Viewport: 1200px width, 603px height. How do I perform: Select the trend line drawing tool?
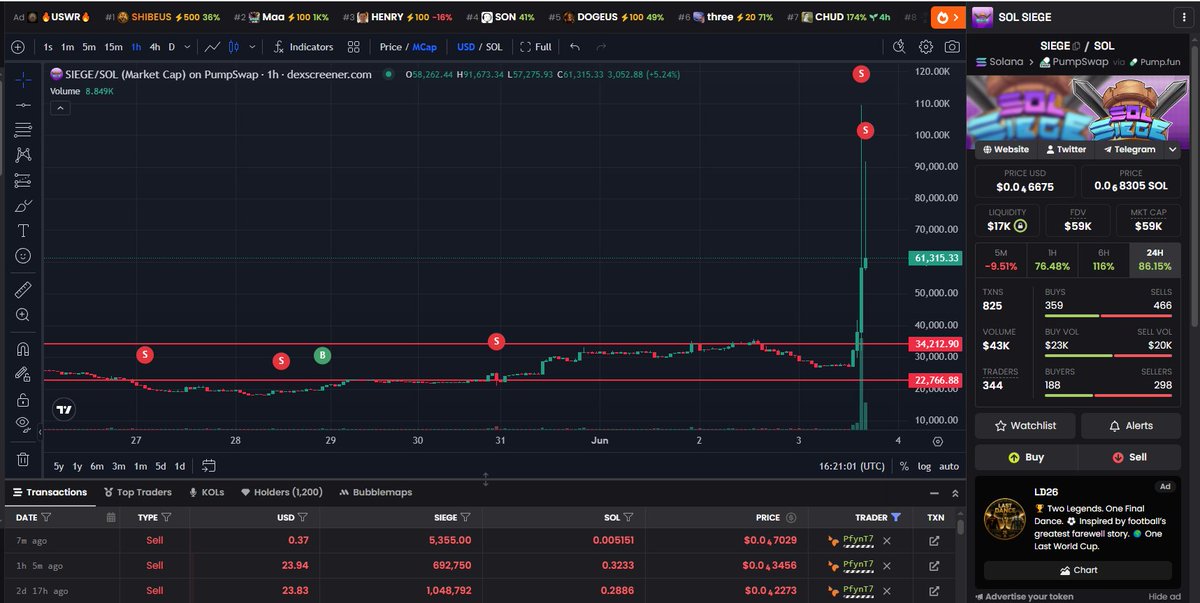pyautogui.click(x=22, y=104)
